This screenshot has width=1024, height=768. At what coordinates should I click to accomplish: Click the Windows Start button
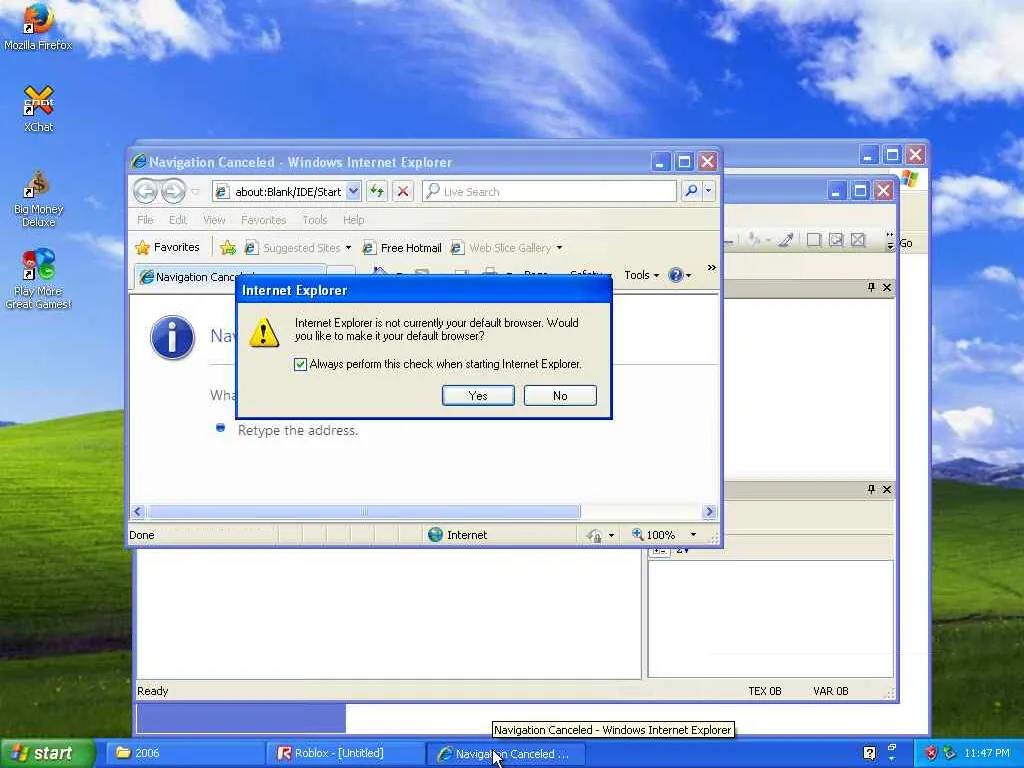[x=47, y=753]
